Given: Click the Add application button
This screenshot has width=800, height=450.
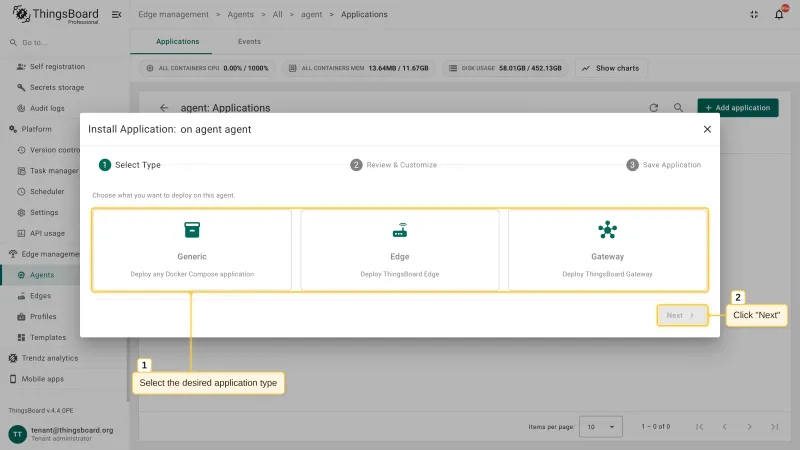Looking at the screenshot, I should click(738, 108).
